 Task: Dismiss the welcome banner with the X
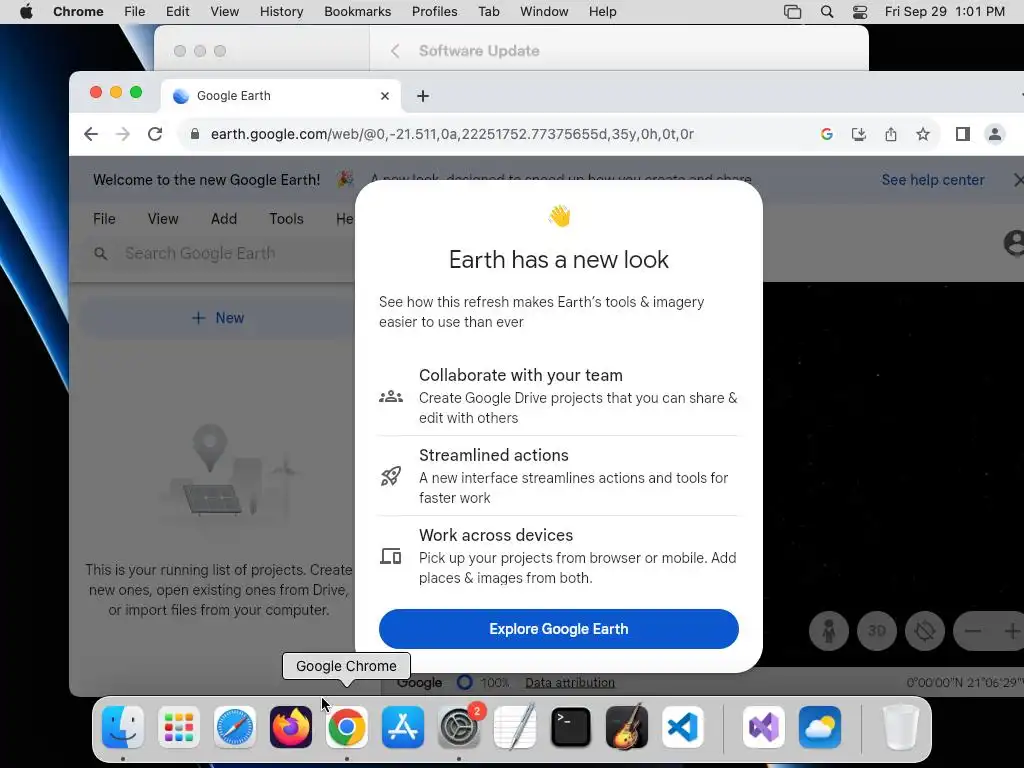coord(1017,180)
